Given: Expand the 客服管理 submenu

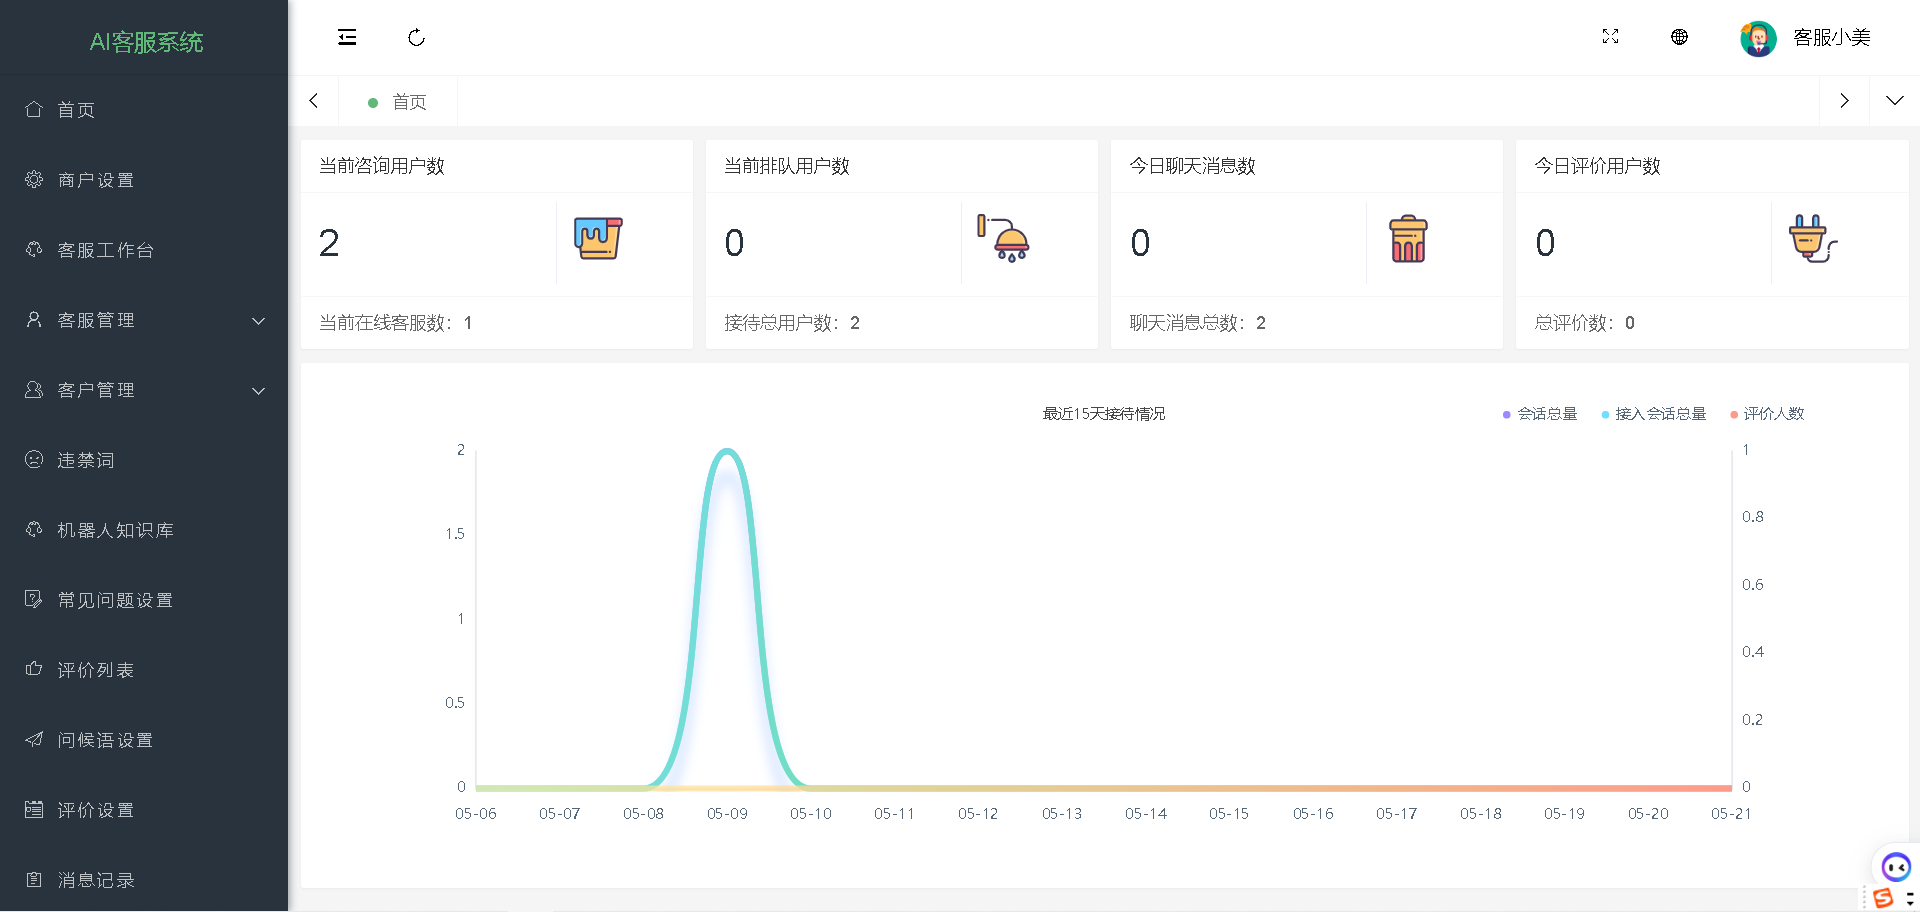Looking at the screenshot, I should (144, 320).
